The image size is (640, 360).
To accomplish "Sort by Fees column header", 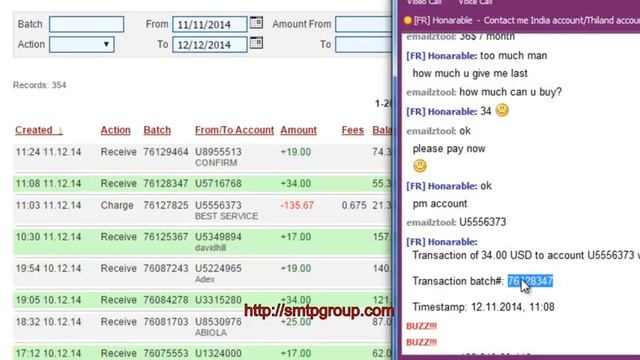I will pyautogui.click(x=353, y=130).
